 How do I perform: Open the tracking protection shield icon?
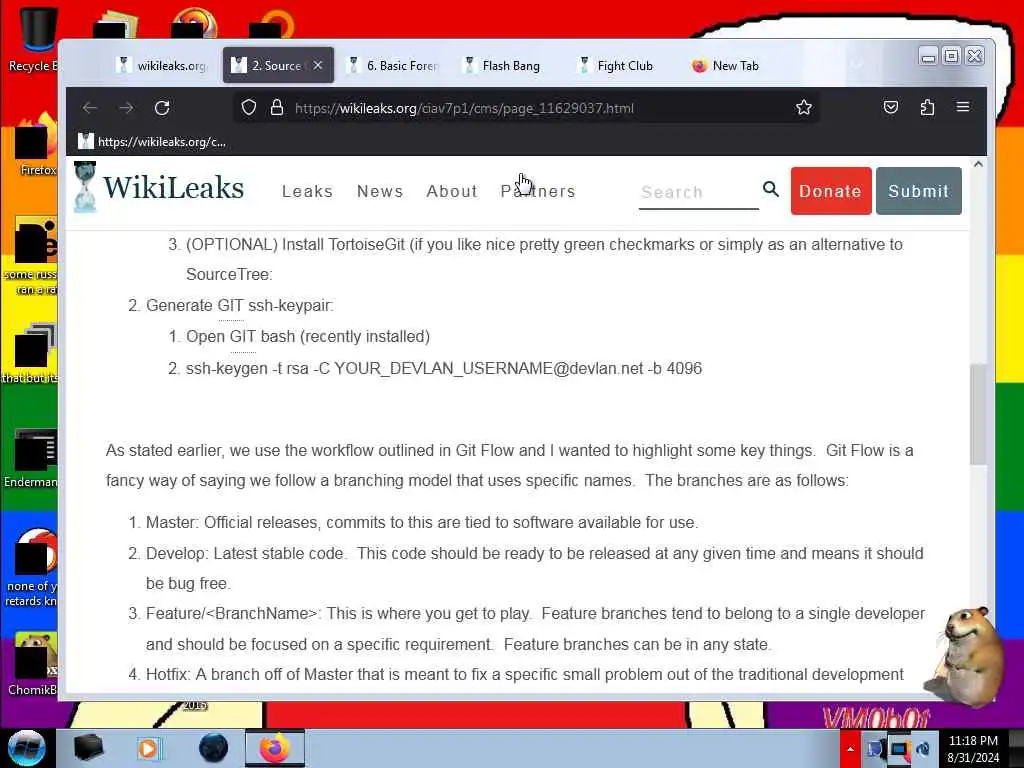249,107
